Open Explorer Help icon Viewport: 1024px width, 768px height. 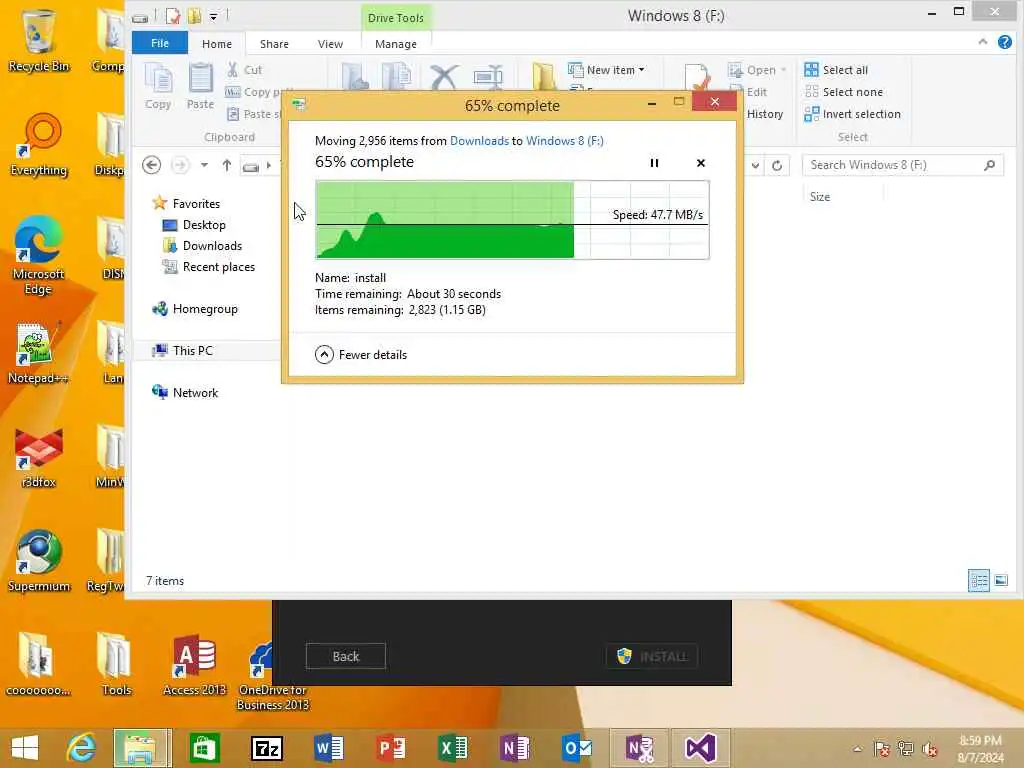point(1005,42)
